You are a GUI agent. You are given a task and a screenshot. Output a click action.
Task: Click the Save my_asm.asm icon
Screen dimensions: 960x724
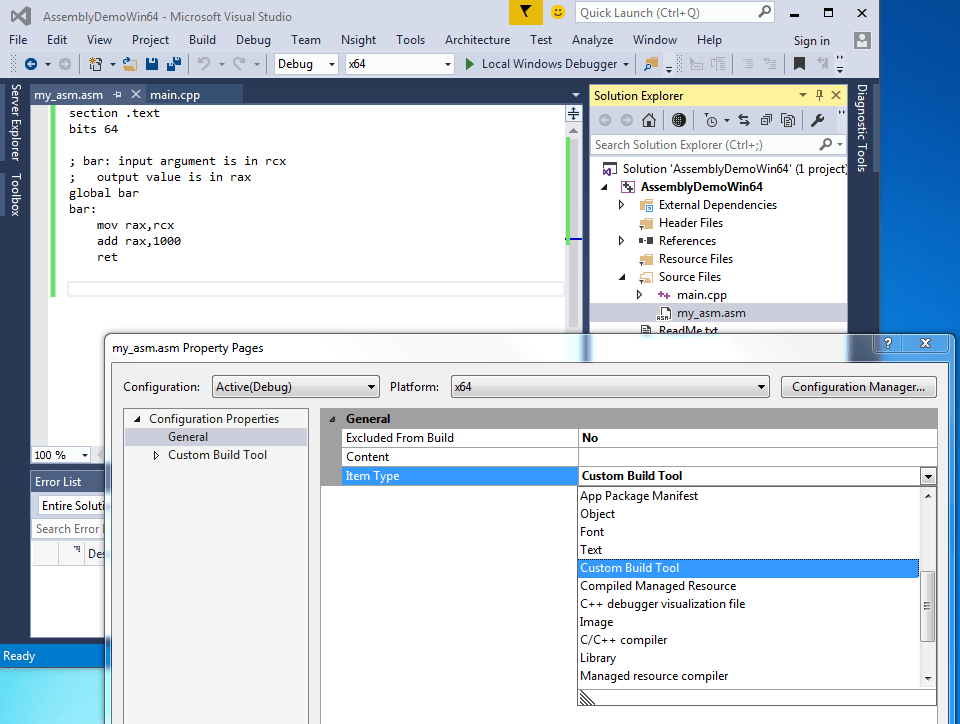(152, 64)
